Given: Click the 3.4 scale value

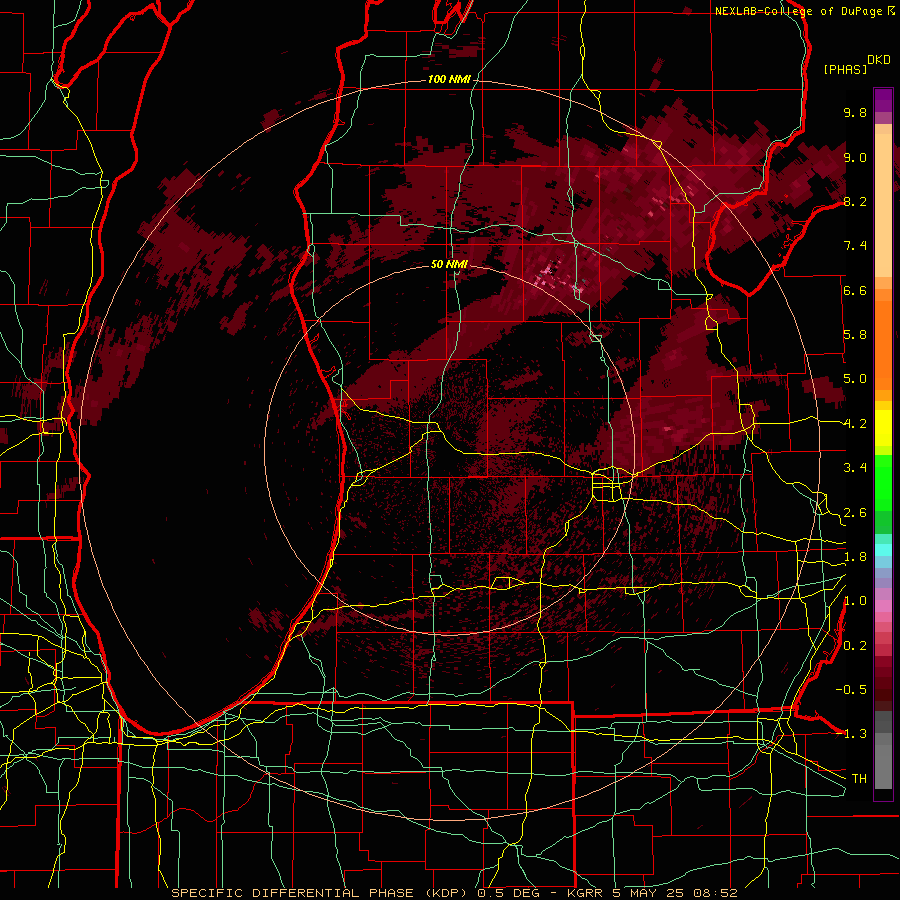Looking at the screenshot, I should tap(855, 468).
